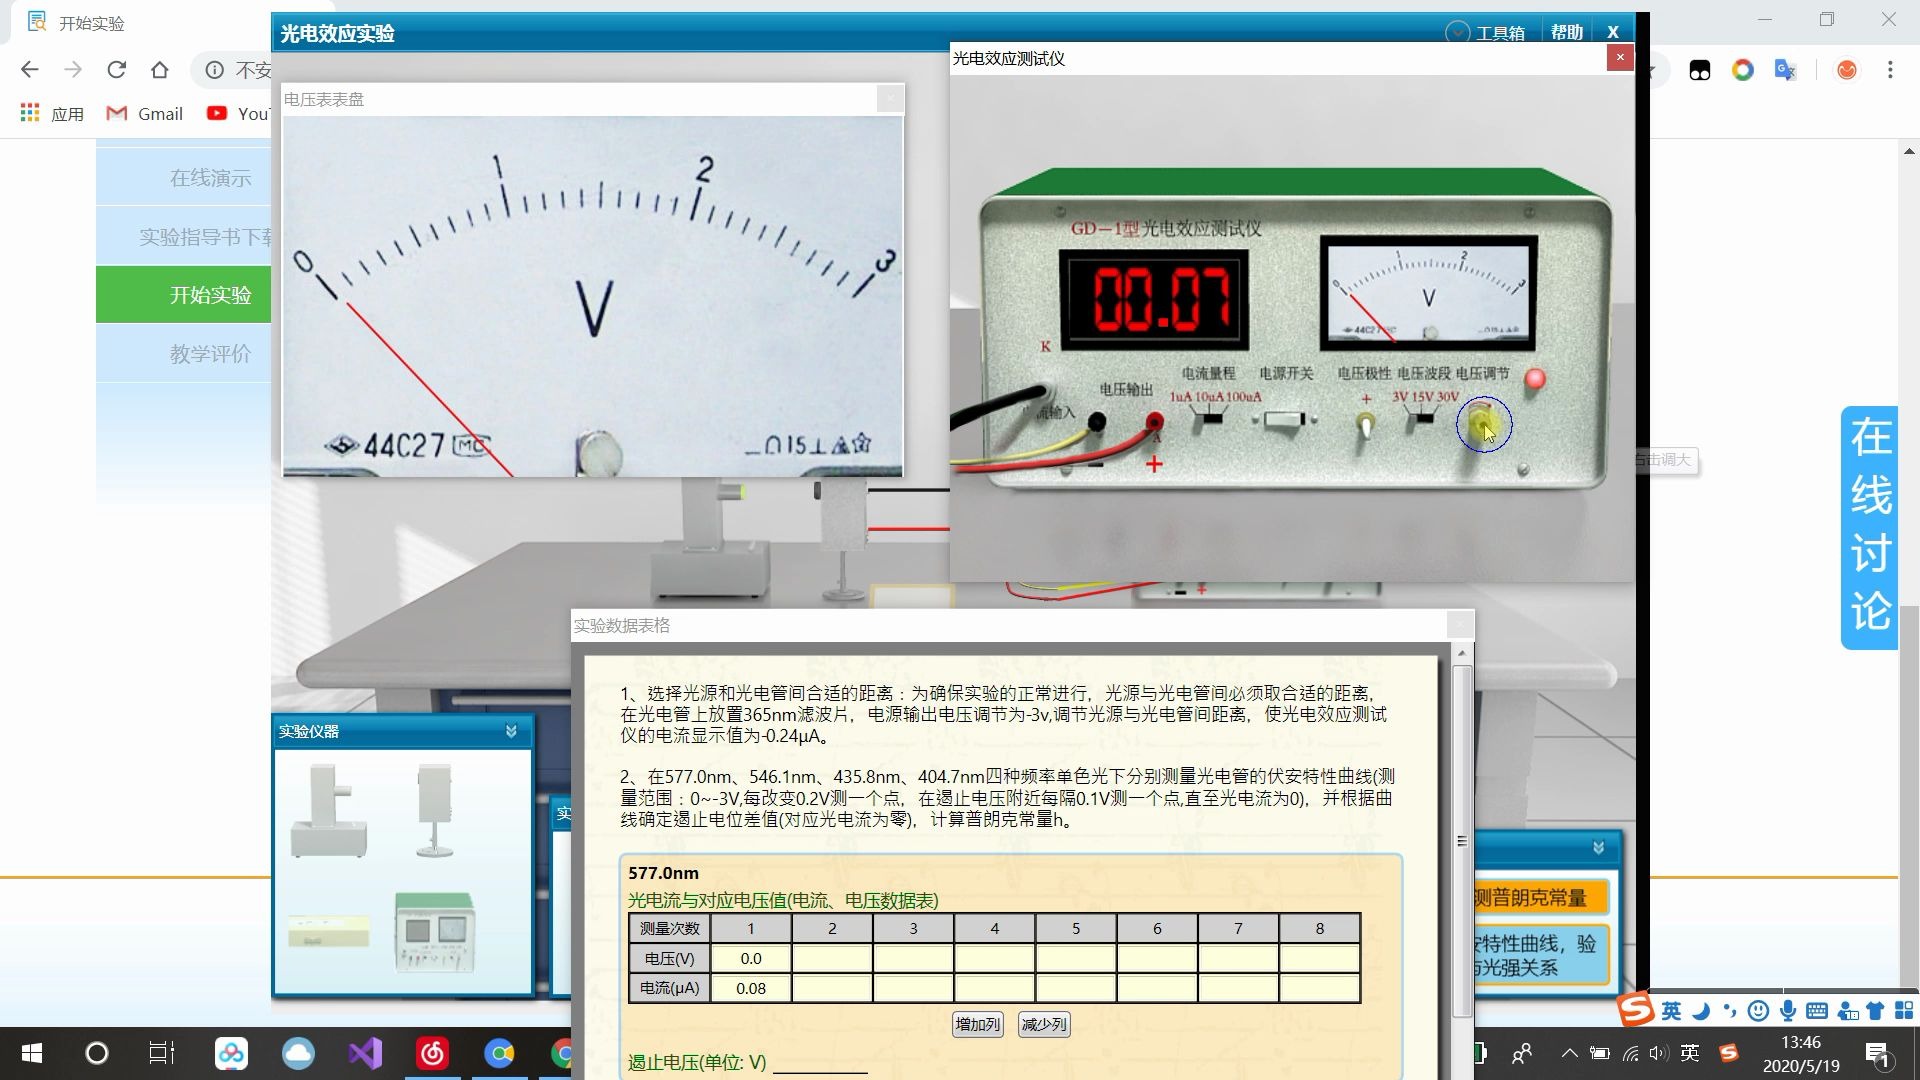
Task: Reload the browser page
Action: [x=117, y=69]
